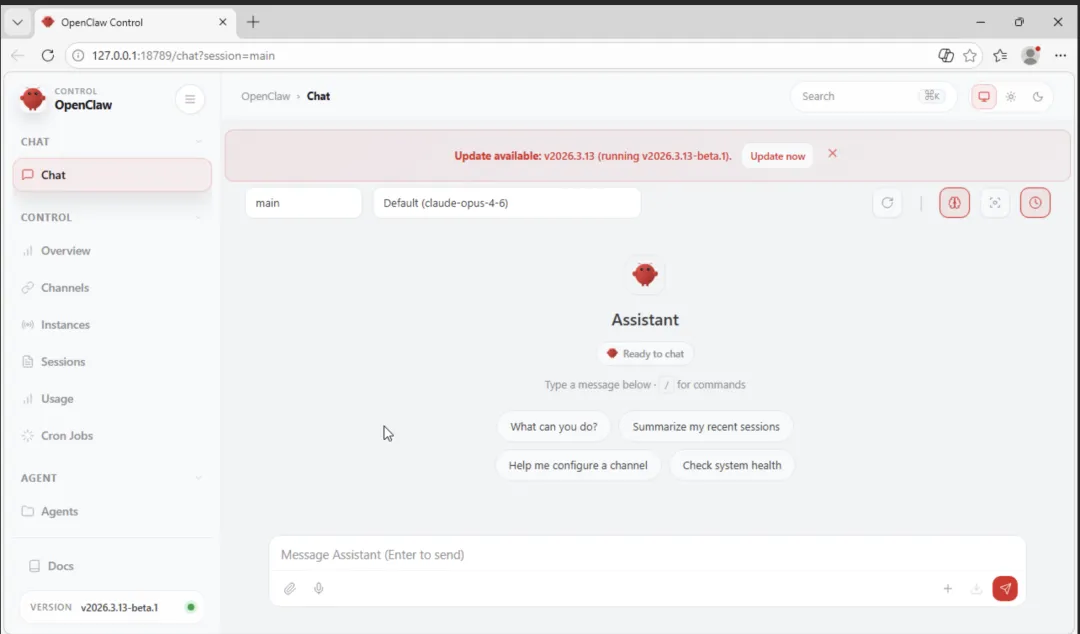
Task: Open the Docs link in sidebar
Action: pyautogui.click(x=112, y=566)
